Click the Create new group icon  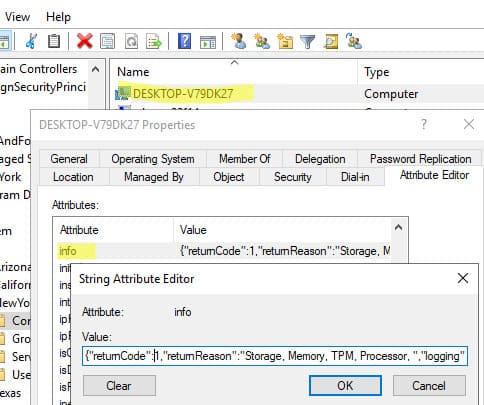click(x=262, y=41)
